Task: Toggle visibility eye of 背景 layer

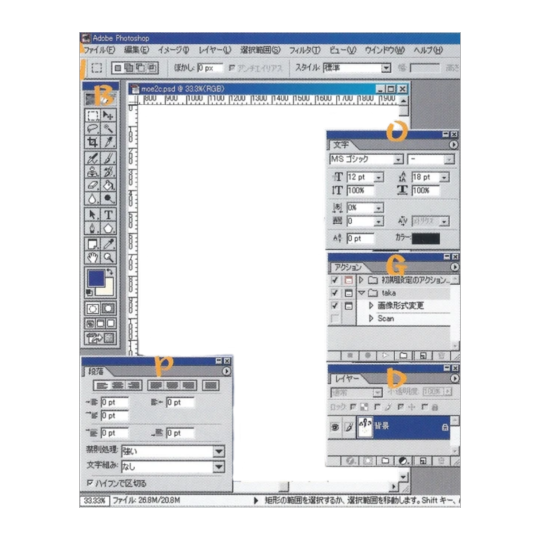Action: 335,427
